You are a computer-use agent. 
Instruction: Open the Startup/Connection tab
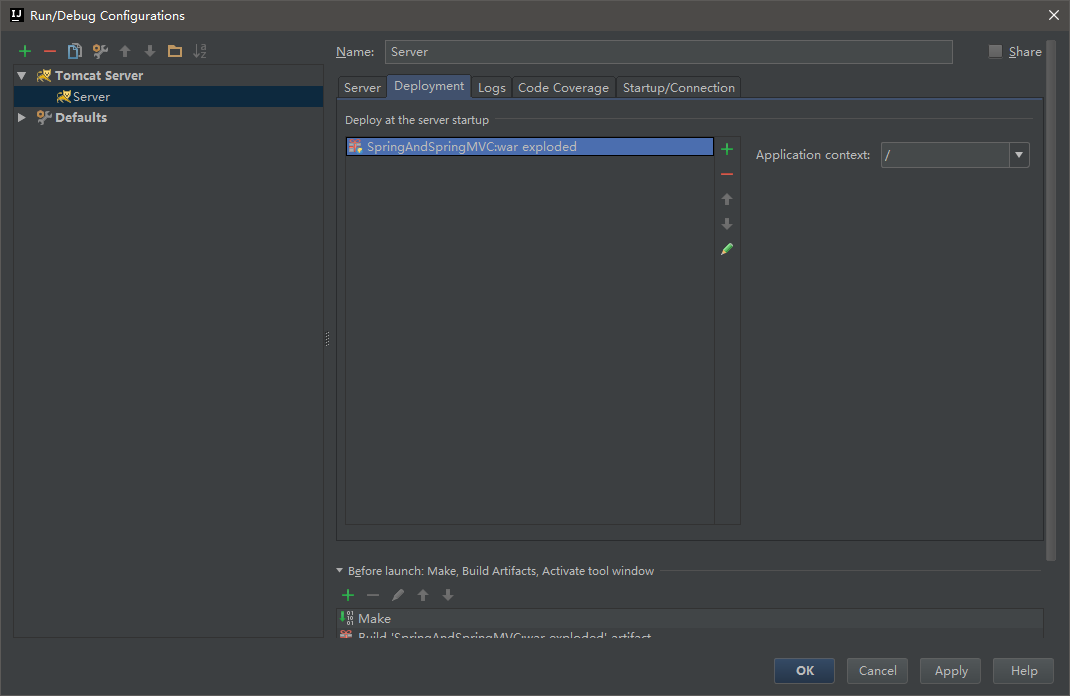(679, 87)
